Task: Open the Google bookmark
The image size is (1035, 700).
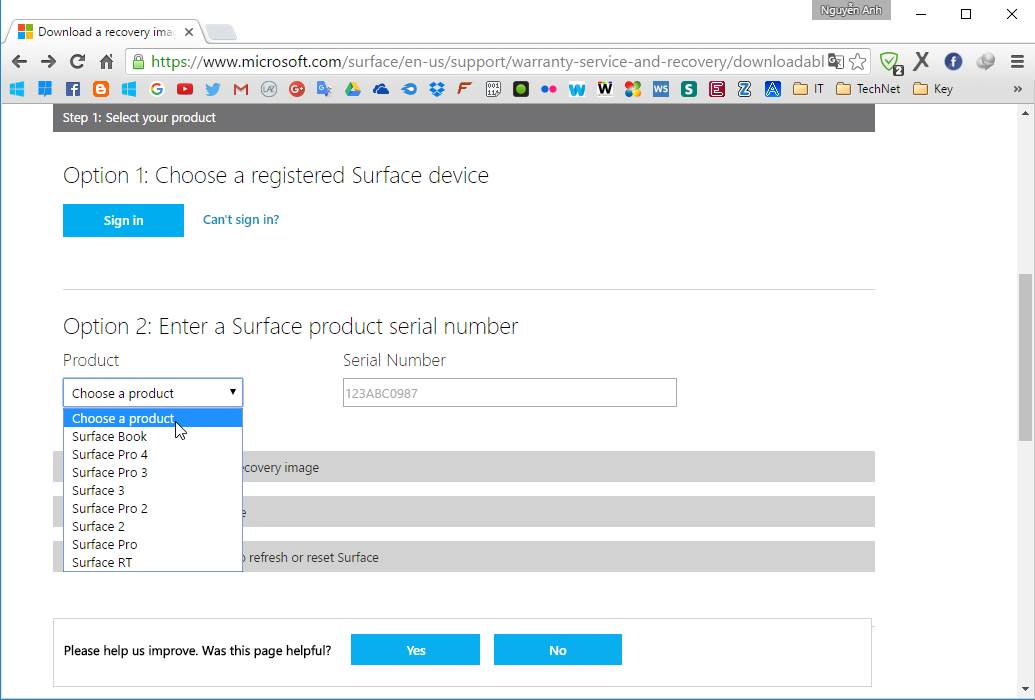Action: (156, 89)
